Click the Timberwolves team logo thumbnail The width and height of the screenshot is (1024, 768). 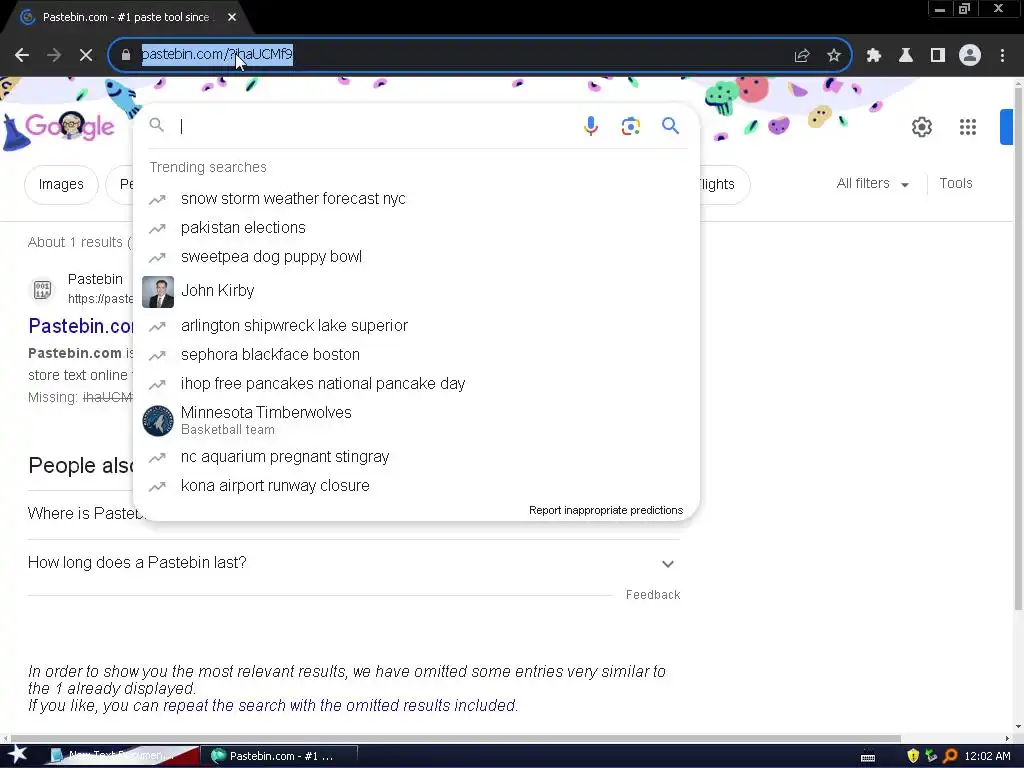coord(158,421)
